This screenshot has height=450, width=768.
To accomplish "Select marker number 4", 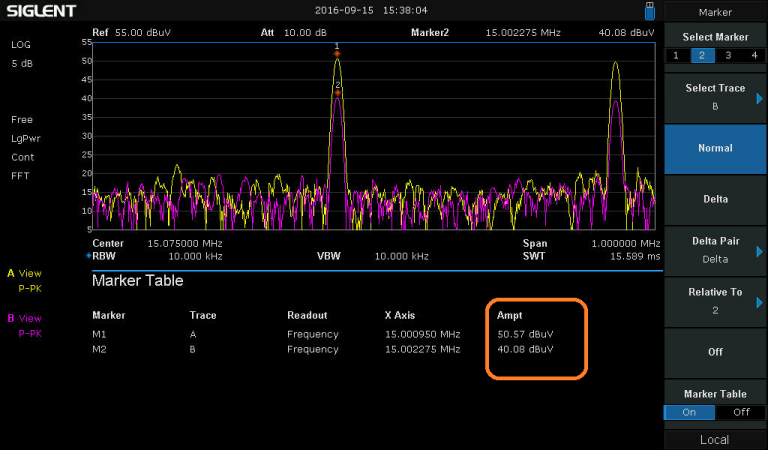I will [x=754, y=55].
